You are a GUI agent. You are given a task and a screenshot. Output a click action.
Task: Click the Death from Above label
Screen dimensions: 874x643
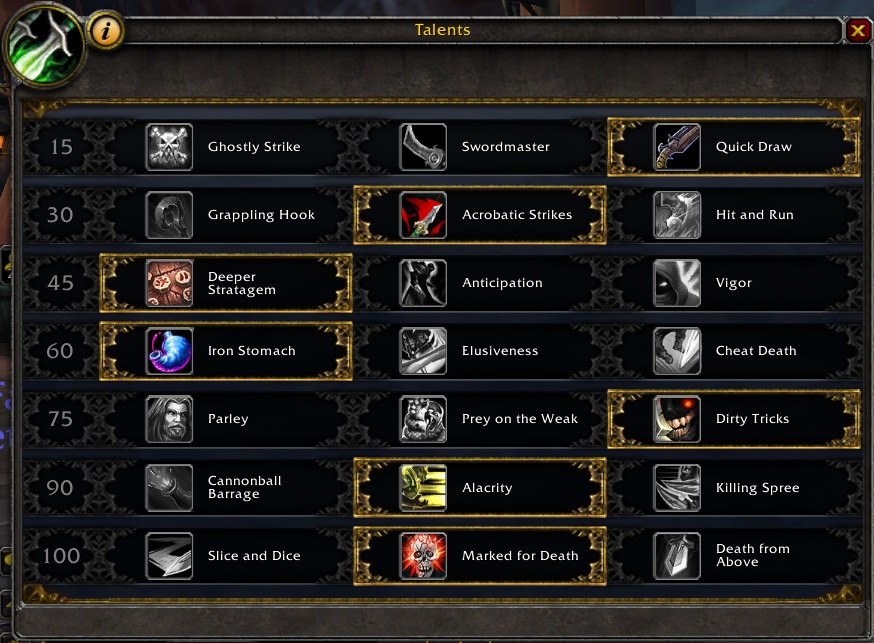[x=752, y=556]
